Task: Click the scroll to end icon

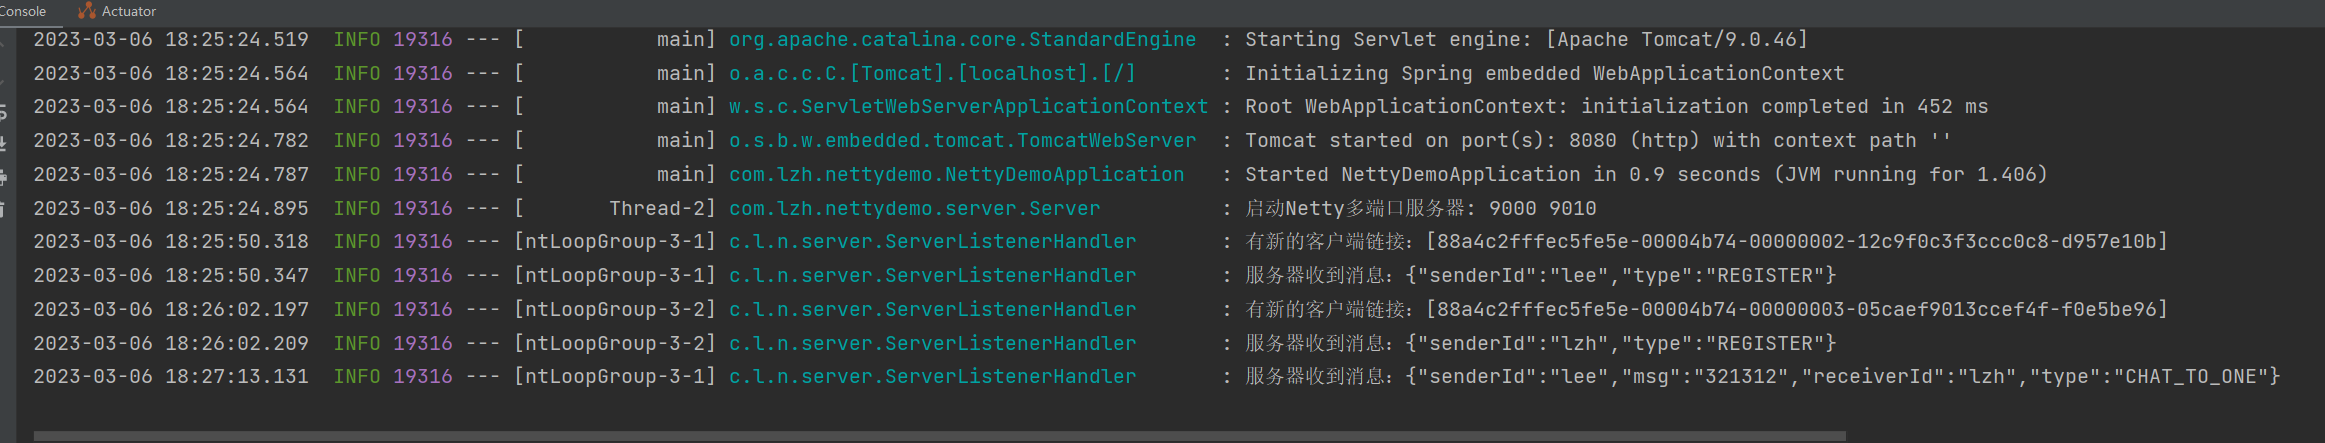Action: [4, 143]
